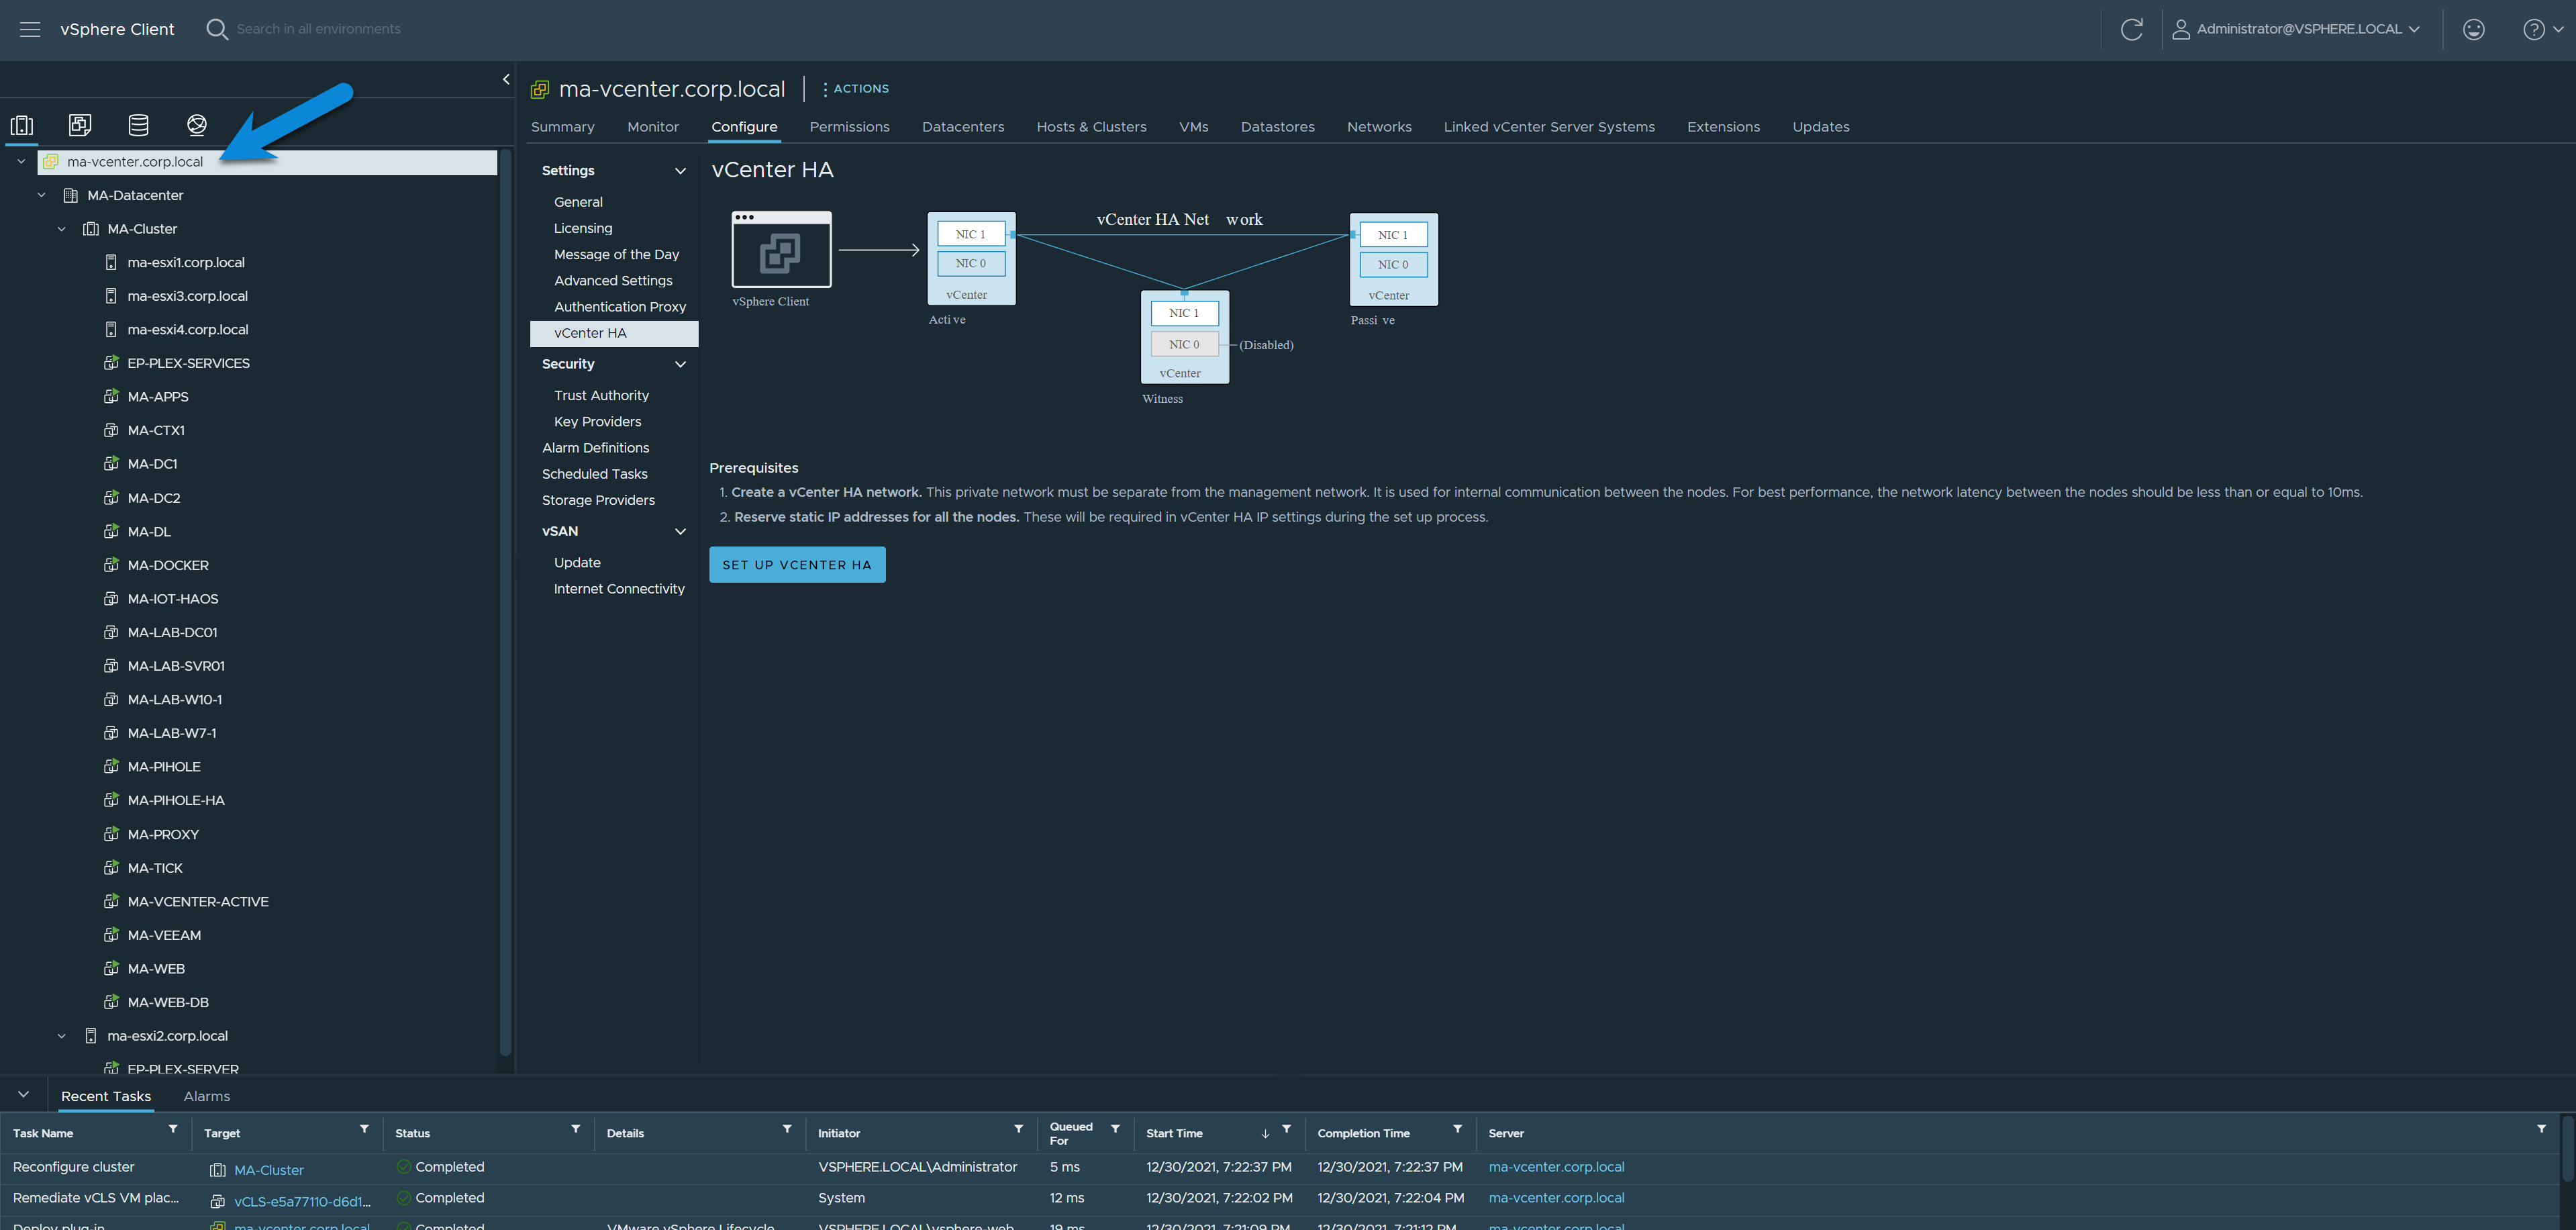Filter tasks by Details column
This screenshot has width=2576, height=1230.
tap(787, 1129)
